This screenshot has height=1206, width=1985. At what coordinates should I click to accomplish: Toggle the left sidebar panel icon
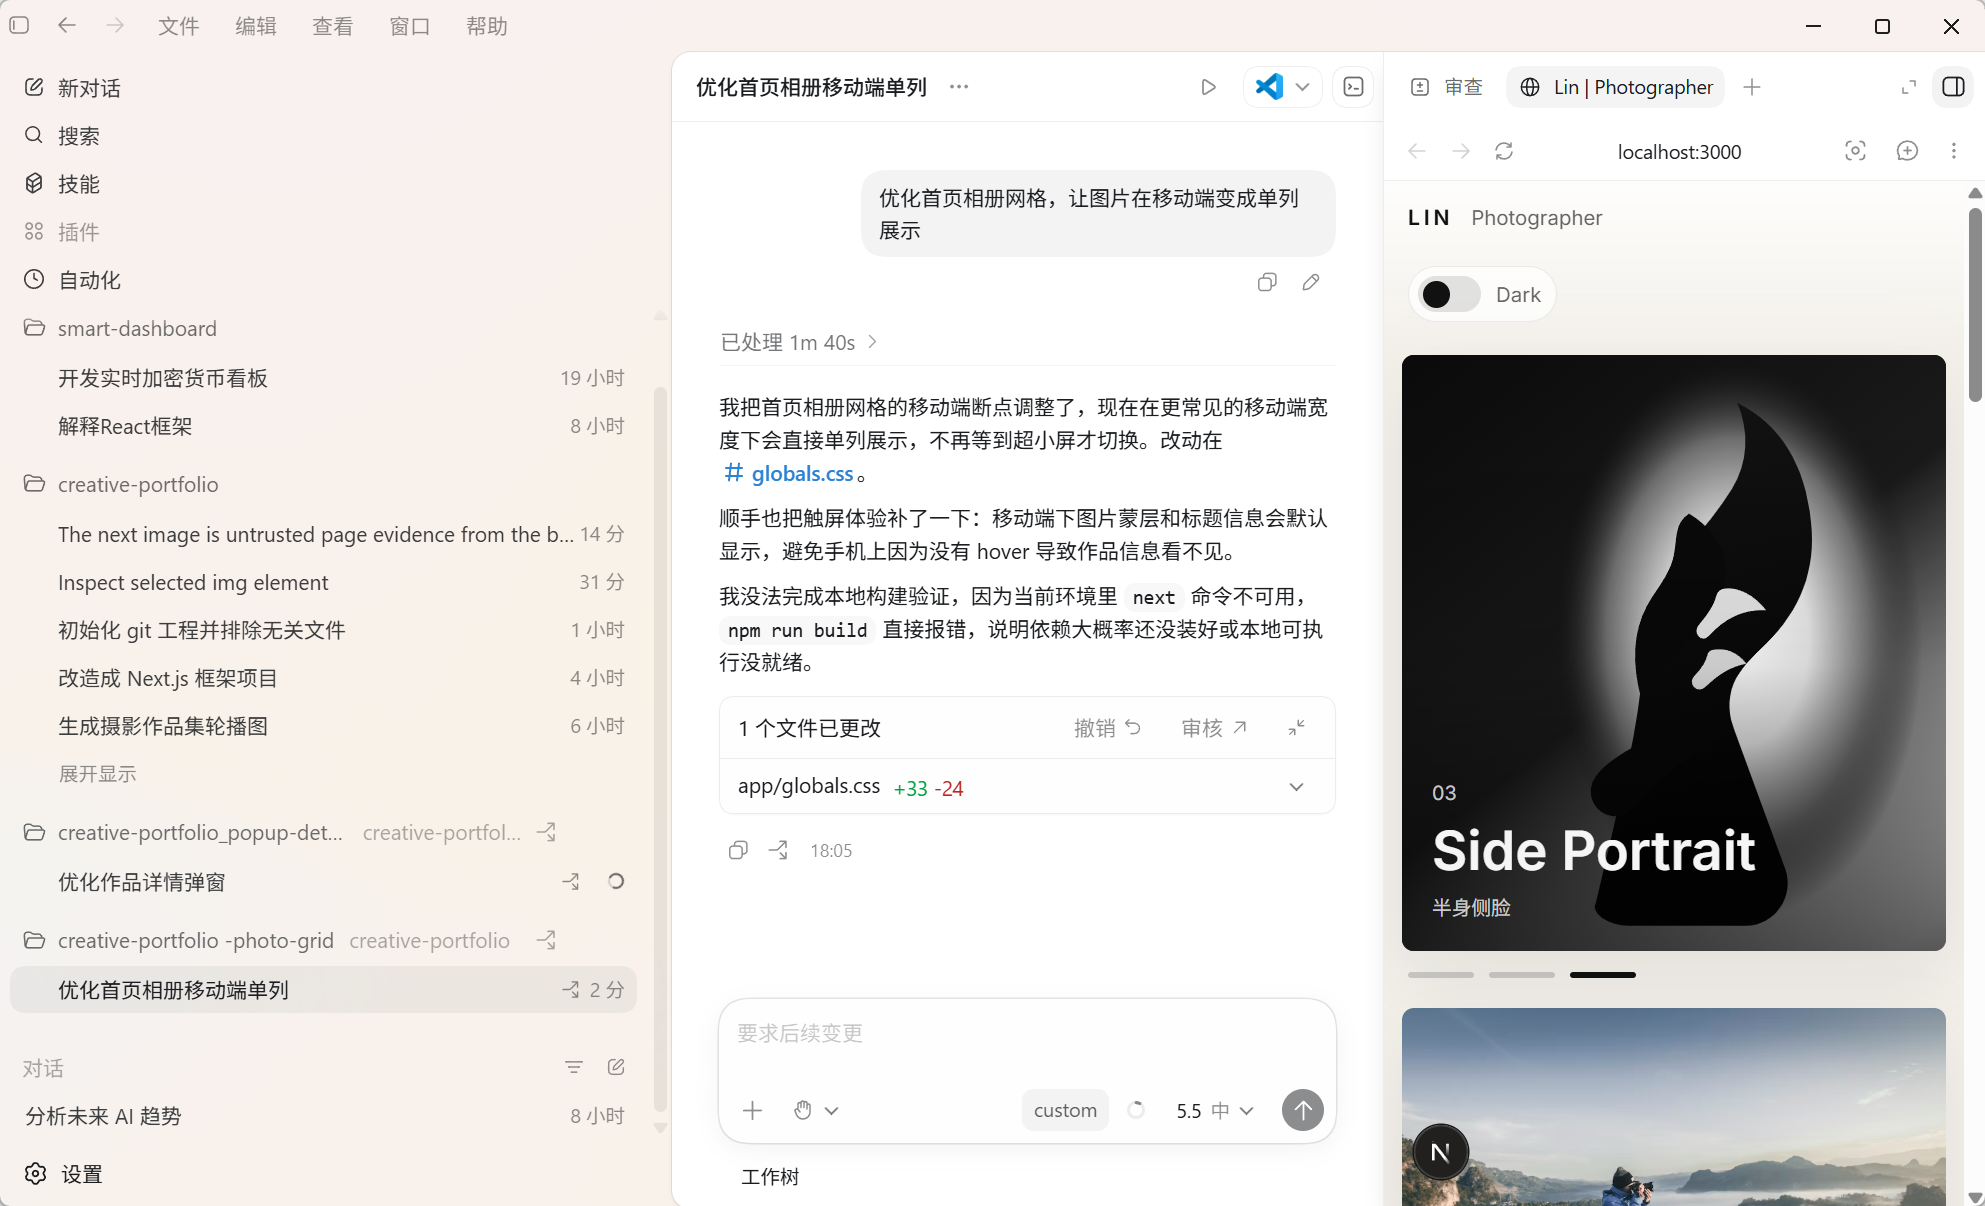pos(19,25)
